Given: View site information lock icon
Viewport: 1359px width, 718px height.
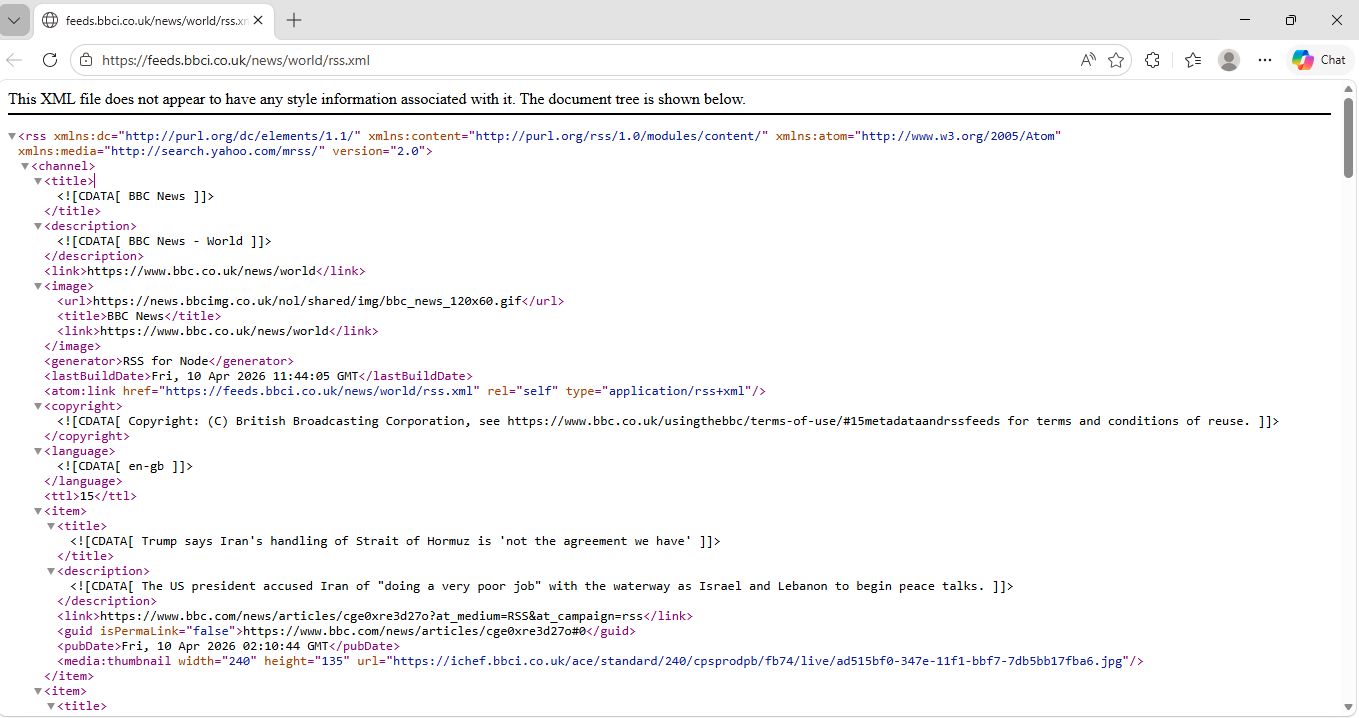Looking at the screenshot, I should [x=86, y=60].
